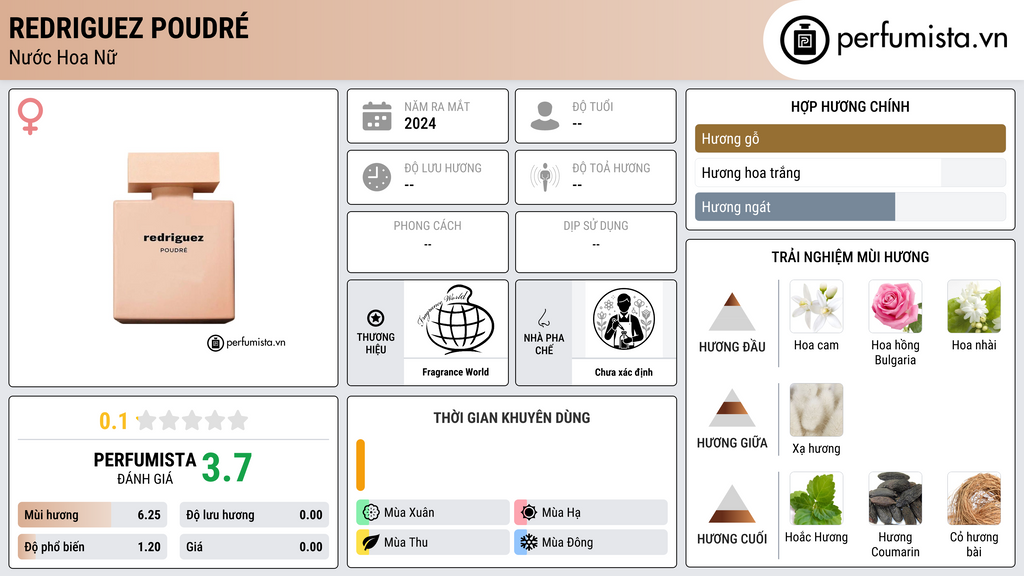Click the calendar icon next to Năm ra mắt
Screen dimensions: 1024x576
tap(377, 116)
